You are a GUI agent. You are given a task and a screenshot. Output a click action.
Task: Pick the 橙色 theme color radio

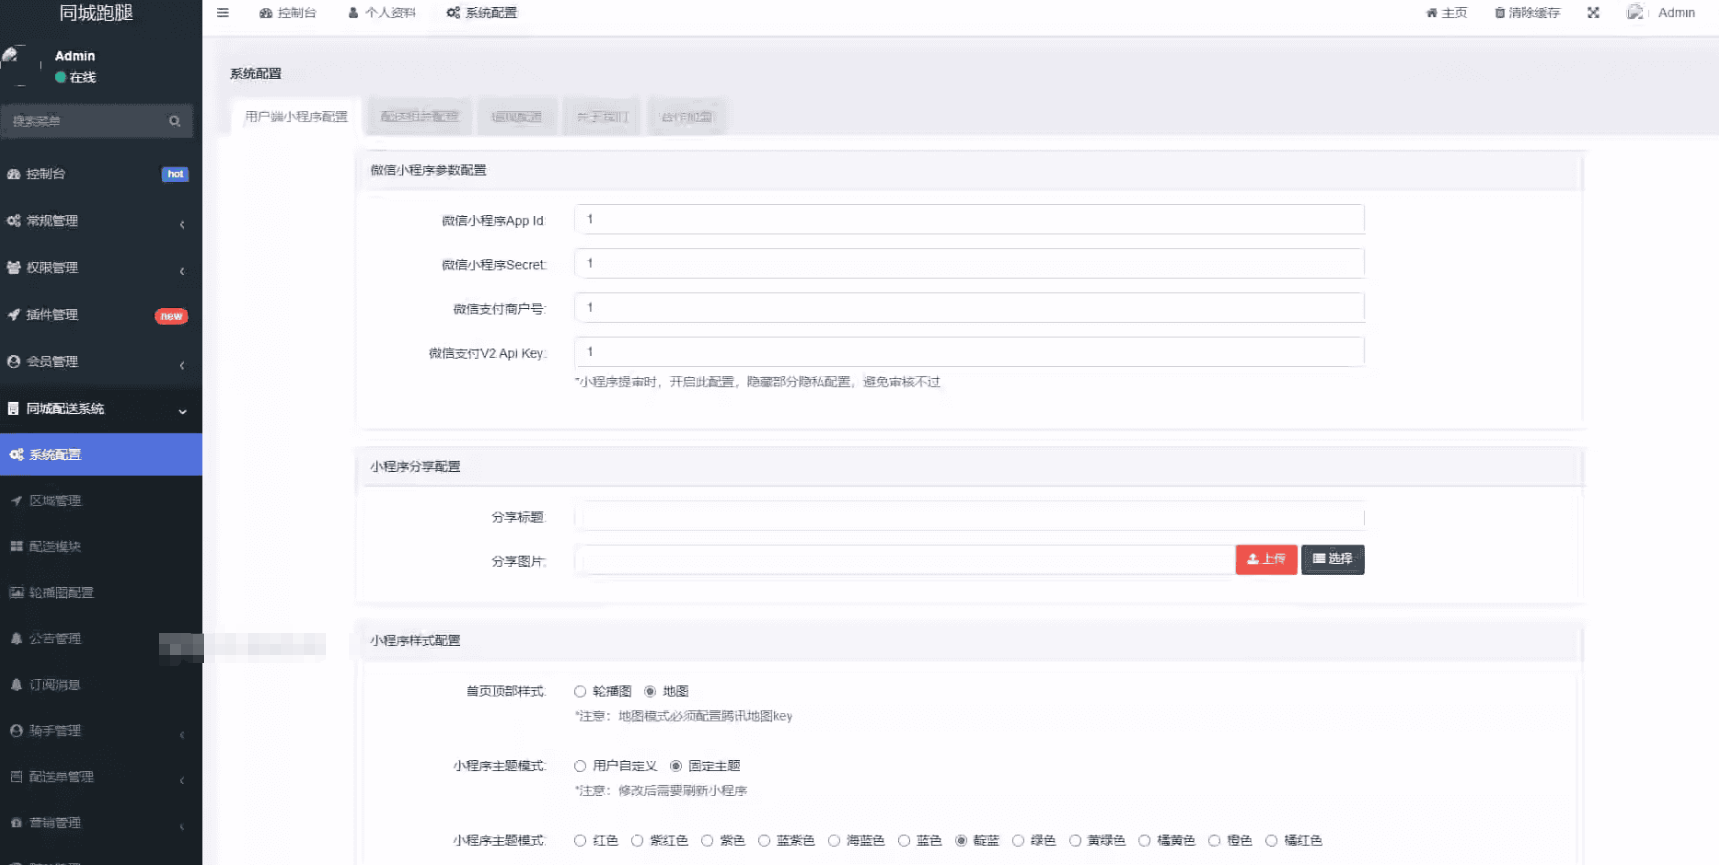[1214, 841]
